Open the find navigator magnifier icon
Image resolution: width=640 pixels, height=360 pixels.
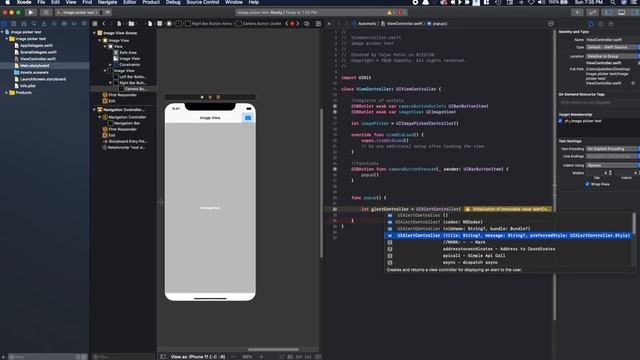coord(34,24)
